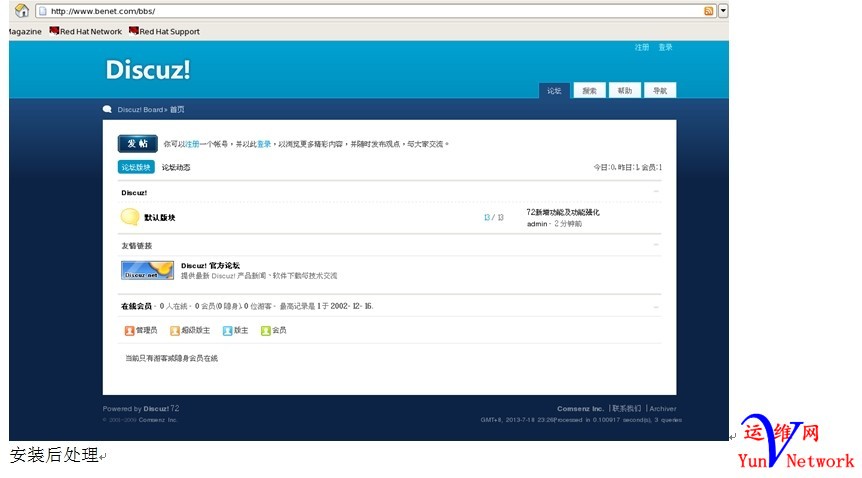This screenshot has width=862, height=478.
Task: Click the 会员 legend icon
Action: tap(266, 331)
